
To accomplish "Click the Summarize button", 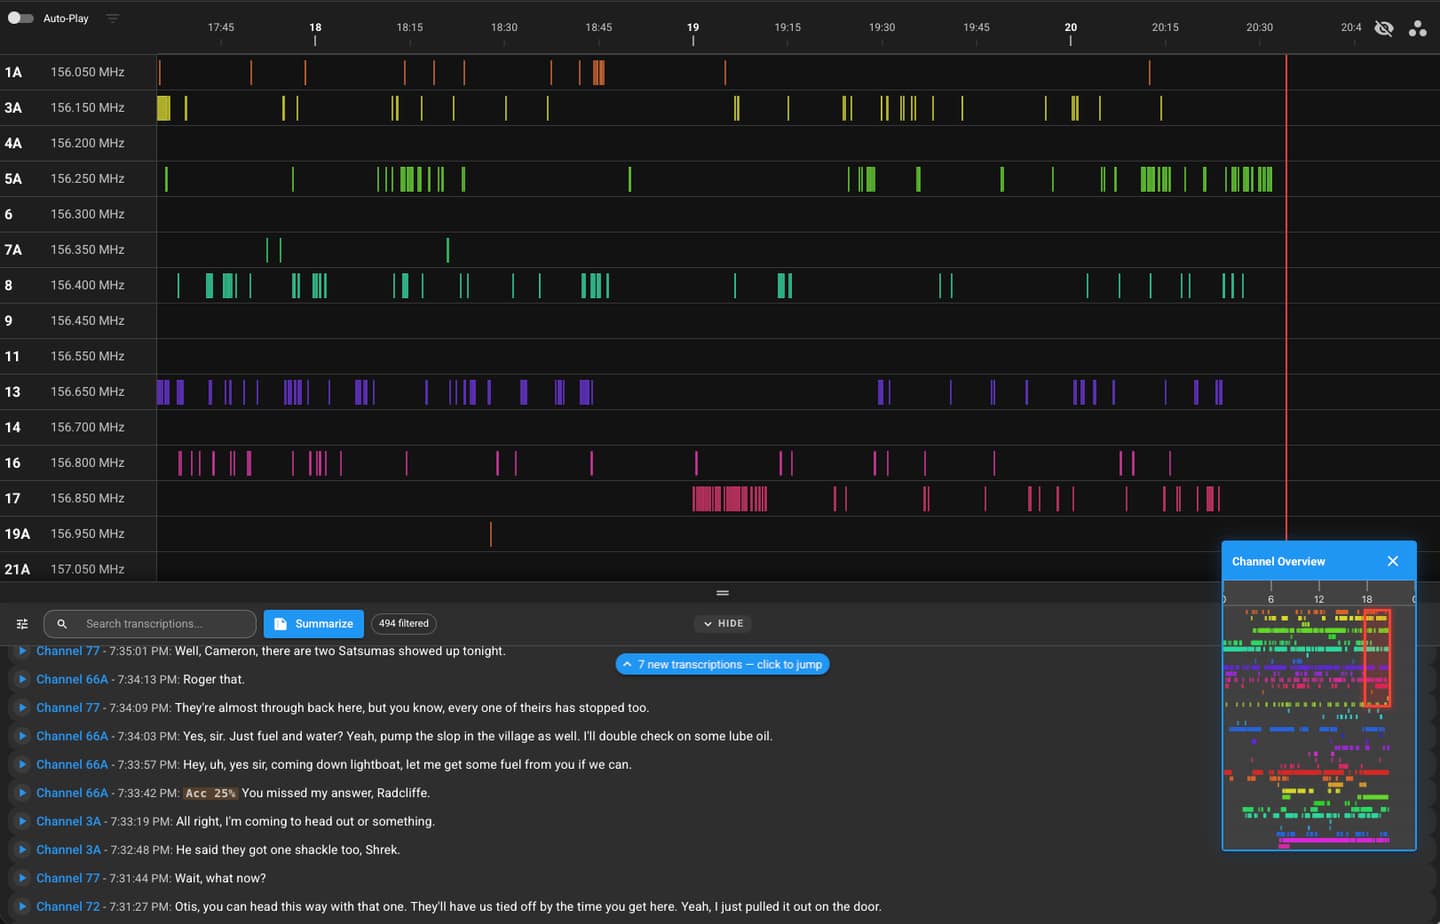I will (x=314, y=624).
